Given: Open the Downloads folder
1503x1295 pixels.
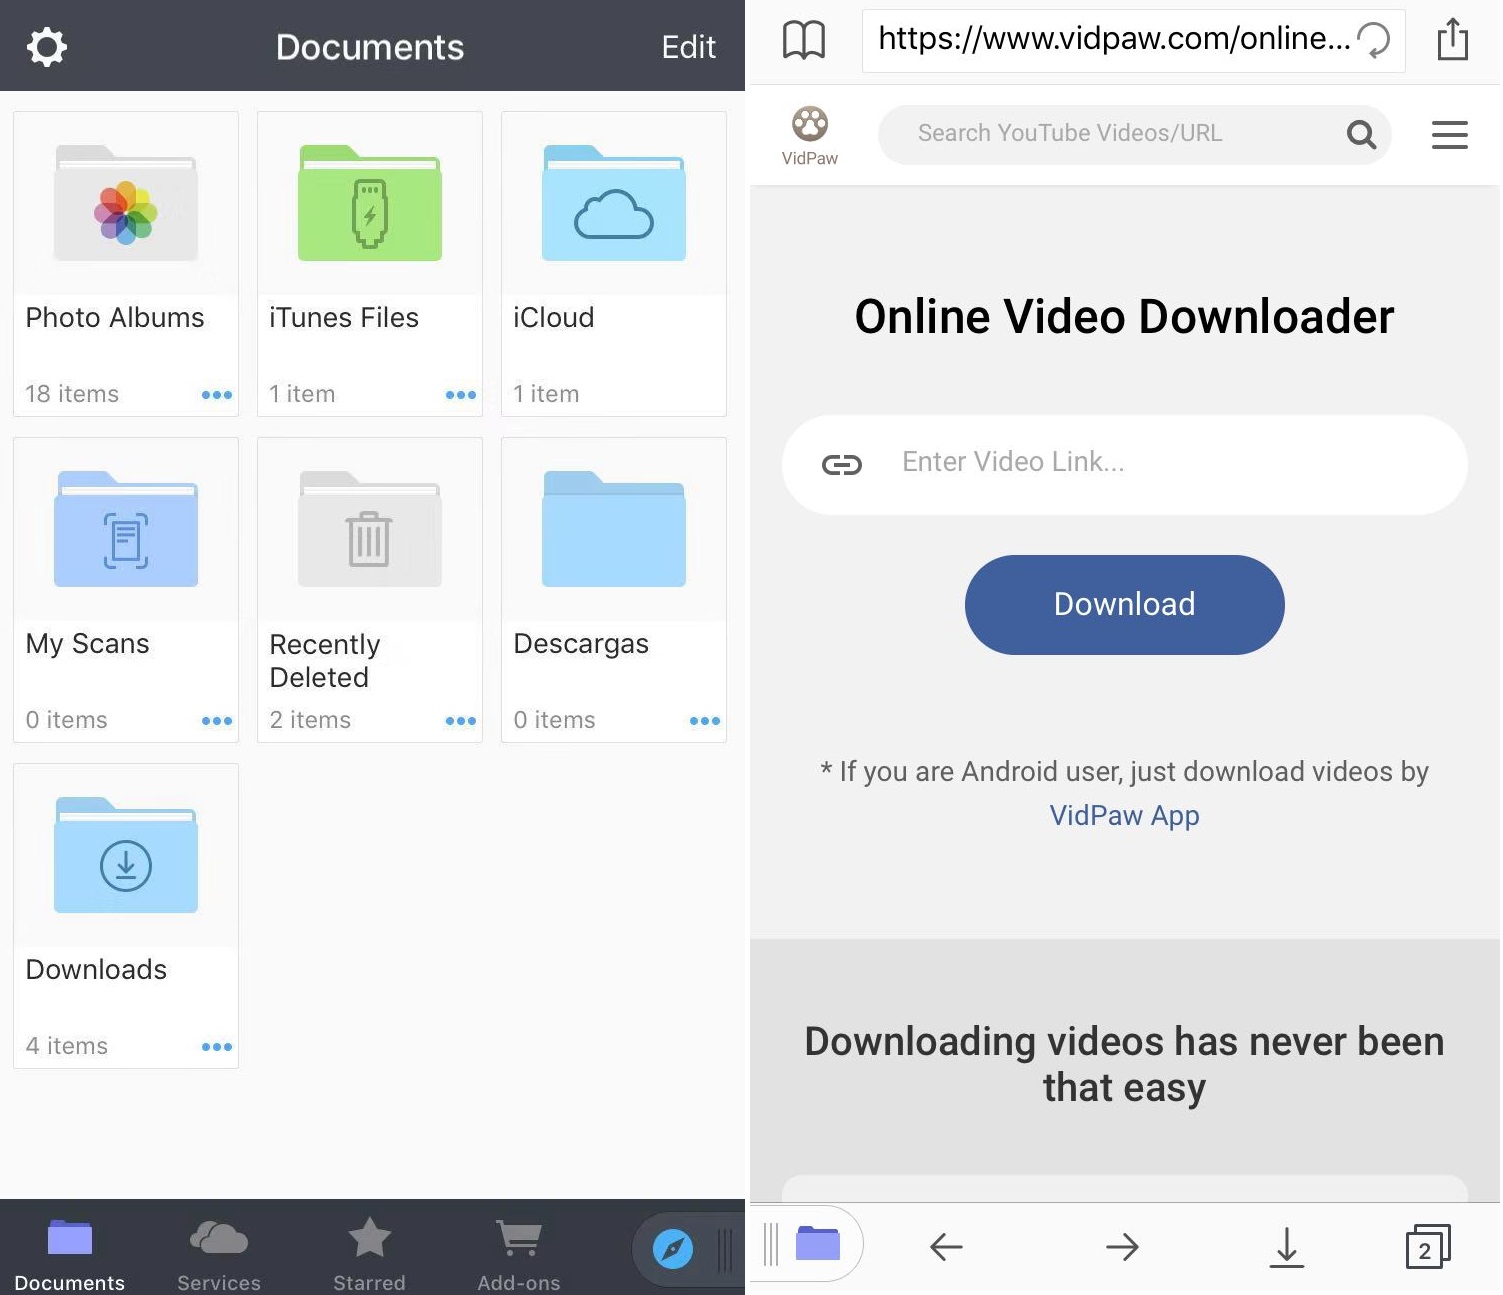Looking at the screenshot, I should [x=126, y=916].
